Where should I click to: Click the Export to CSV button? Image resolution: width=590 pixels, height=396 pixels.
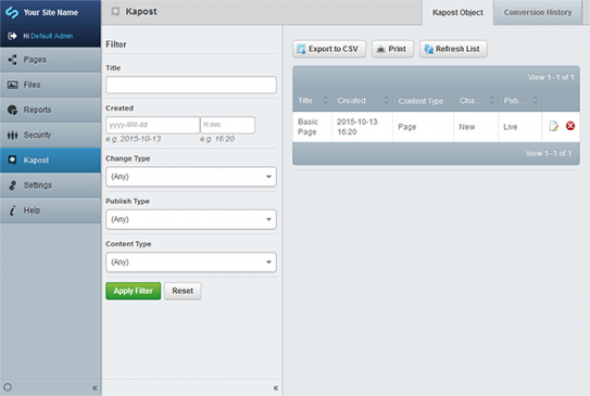pyautogui.click(x=329, y=49)
